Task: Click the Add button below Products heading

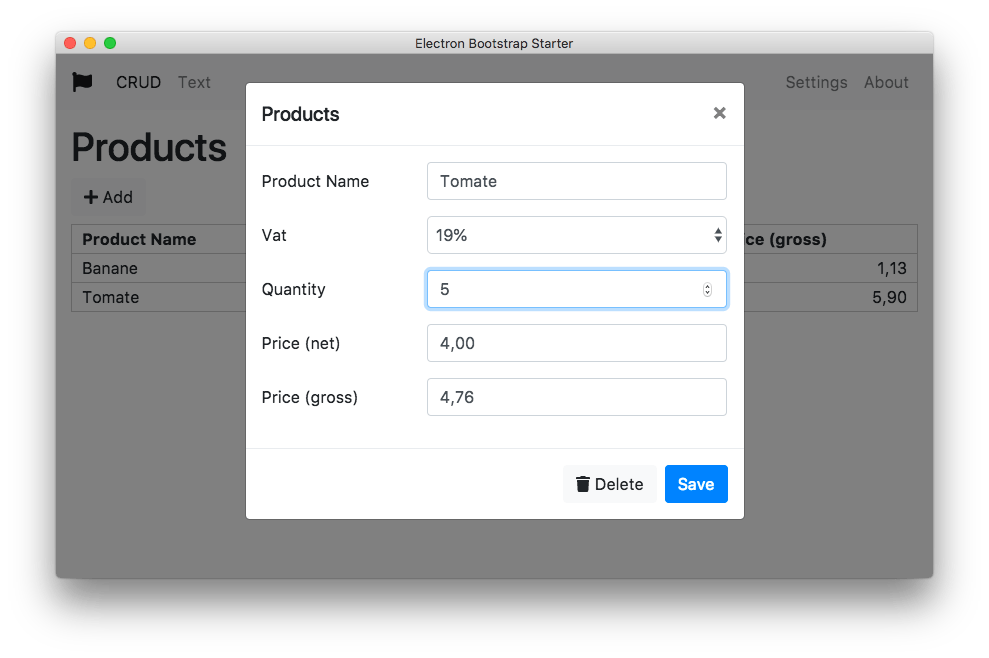Action: point(108,197)
